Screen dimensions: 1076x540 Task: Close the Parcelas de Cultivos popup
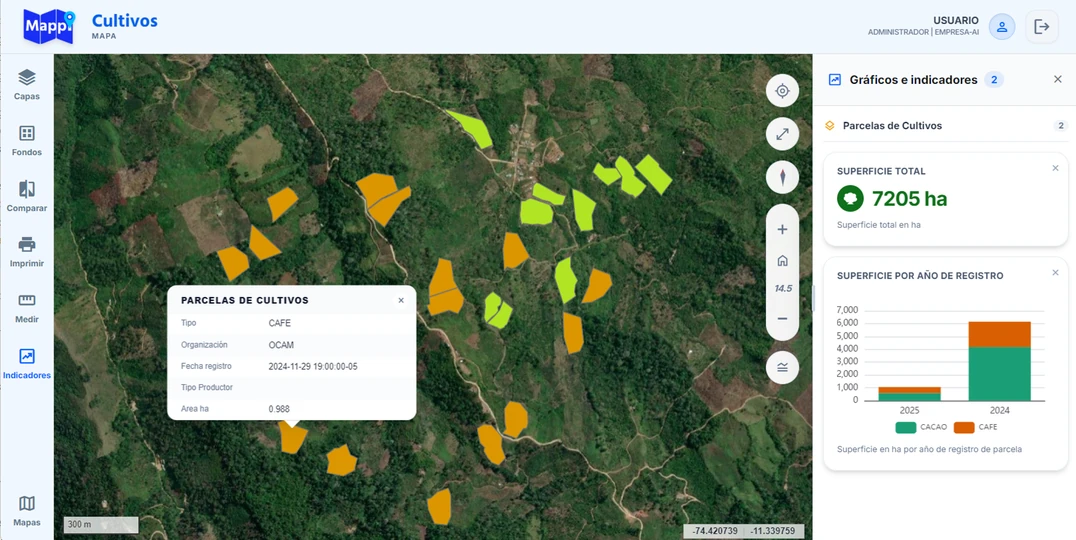(401, 301)
